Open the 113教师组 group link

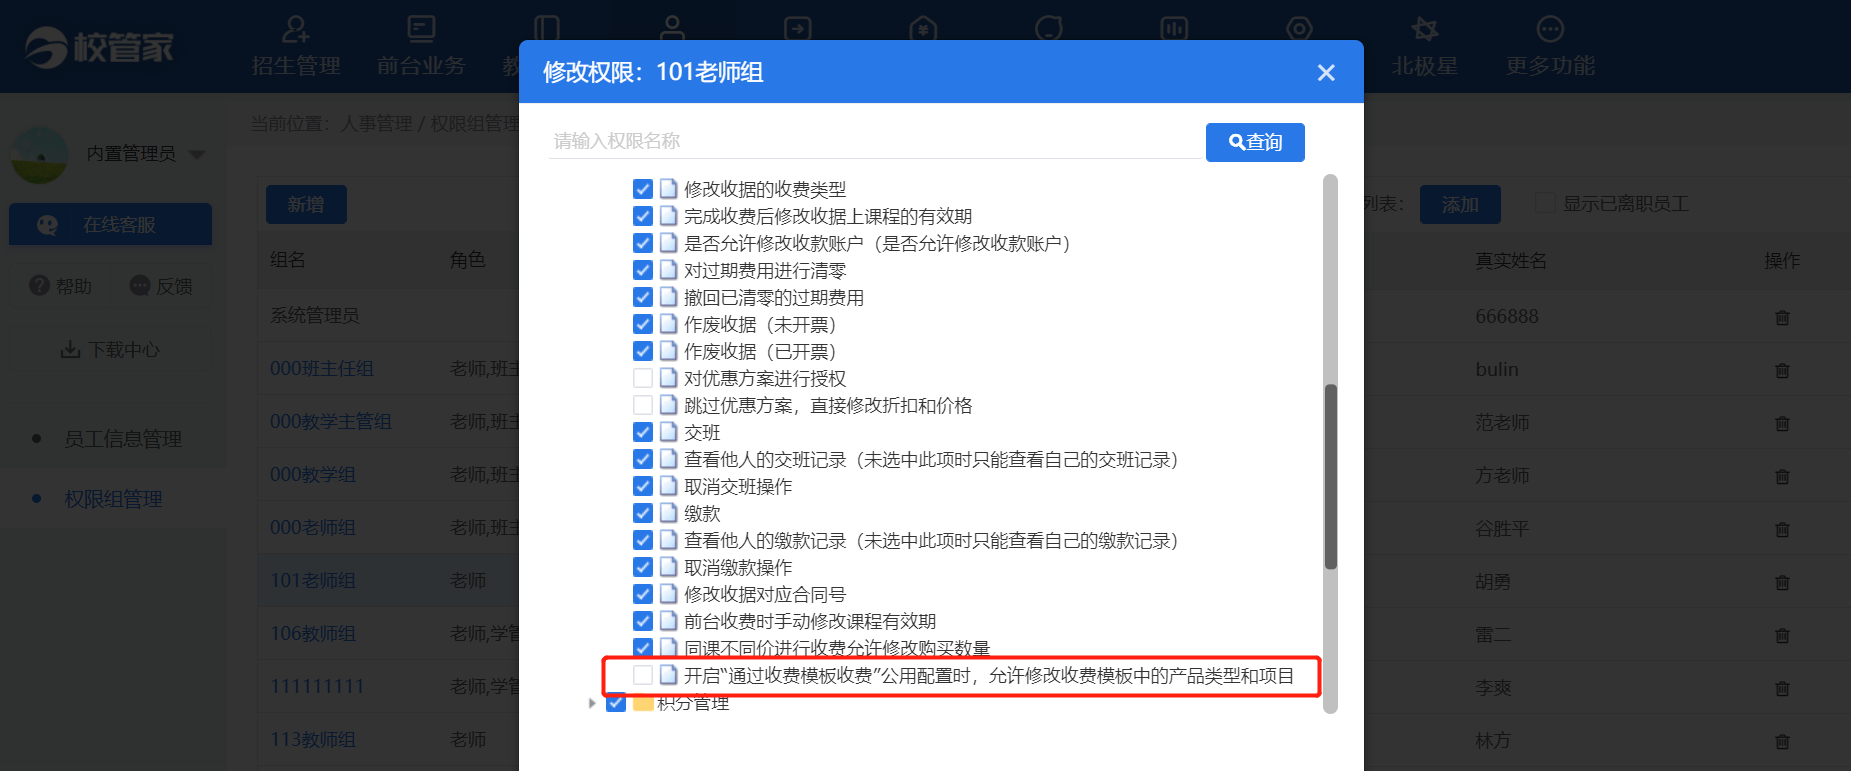(313, 740)
